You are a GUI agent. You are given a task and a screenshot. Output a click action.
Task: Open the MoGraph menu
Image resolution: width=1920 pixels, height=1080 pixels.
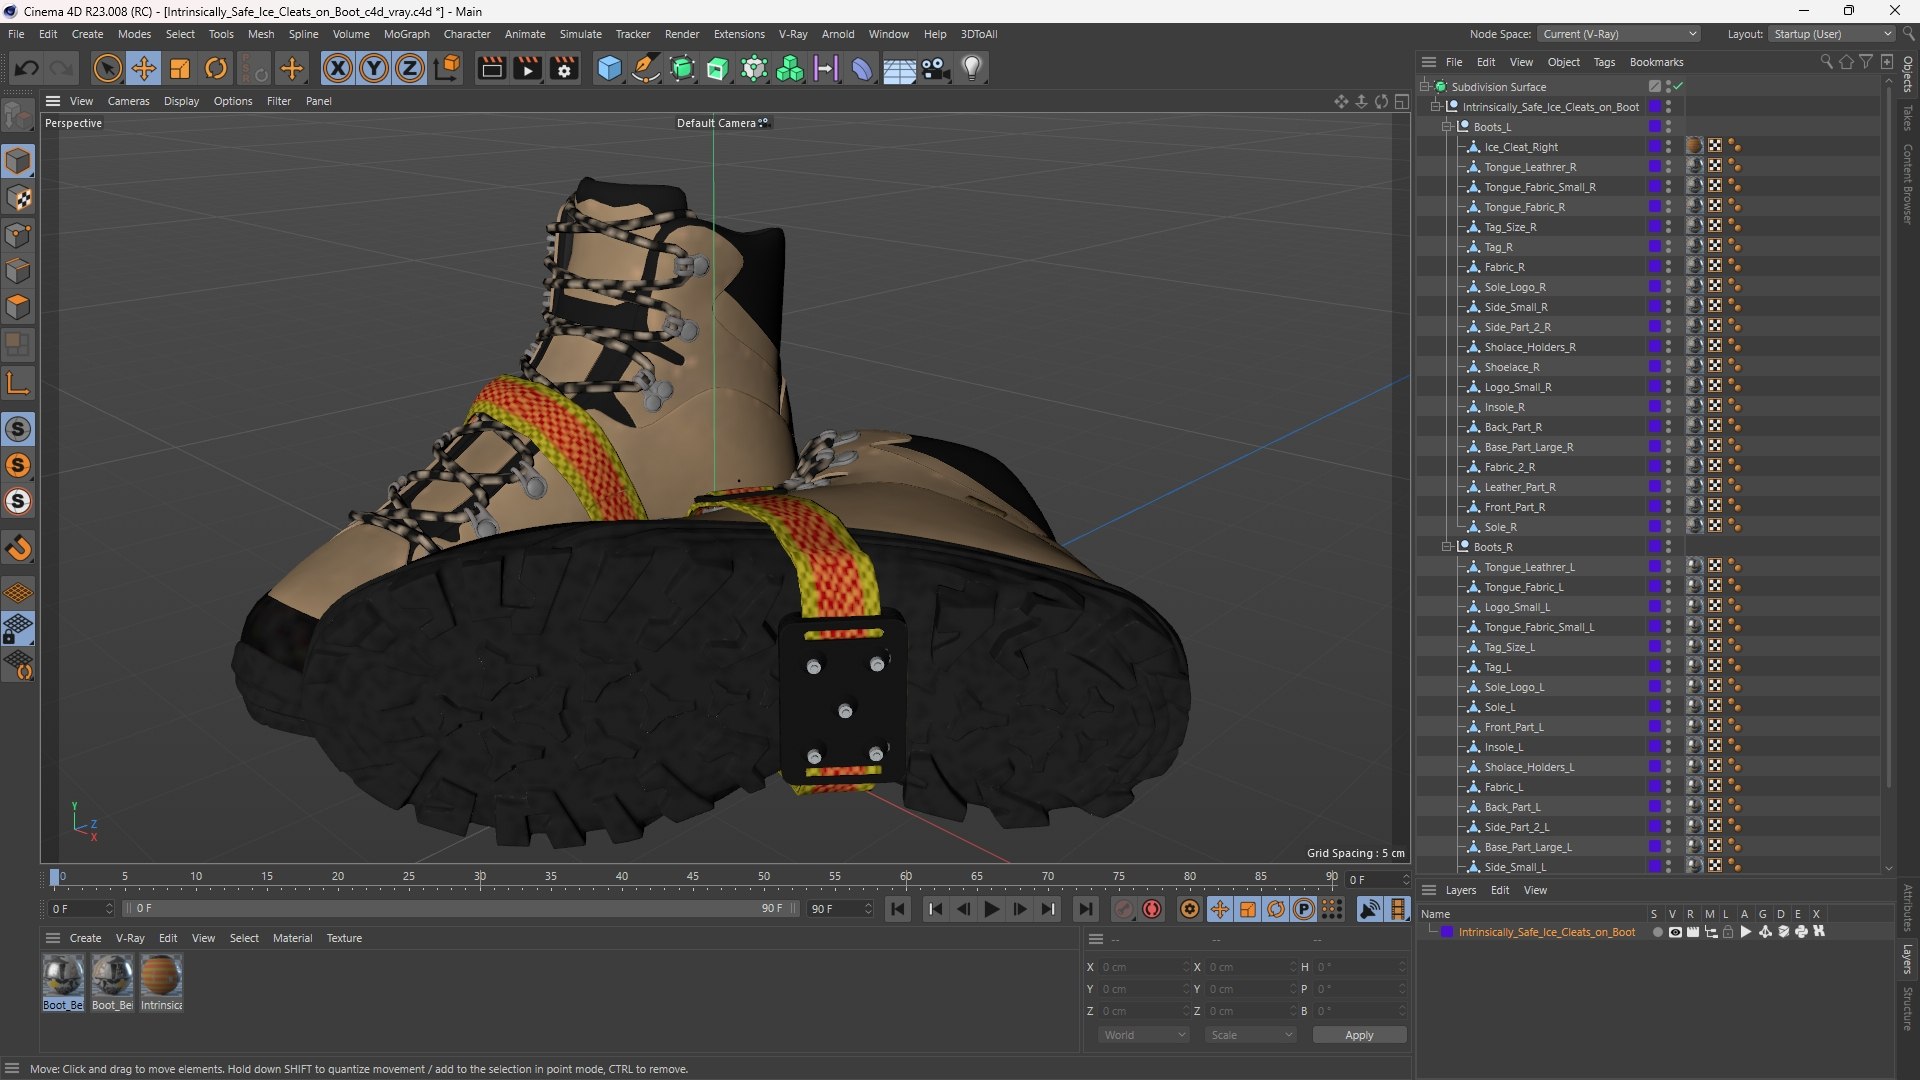pyautogui.click(x=406, y=34)
